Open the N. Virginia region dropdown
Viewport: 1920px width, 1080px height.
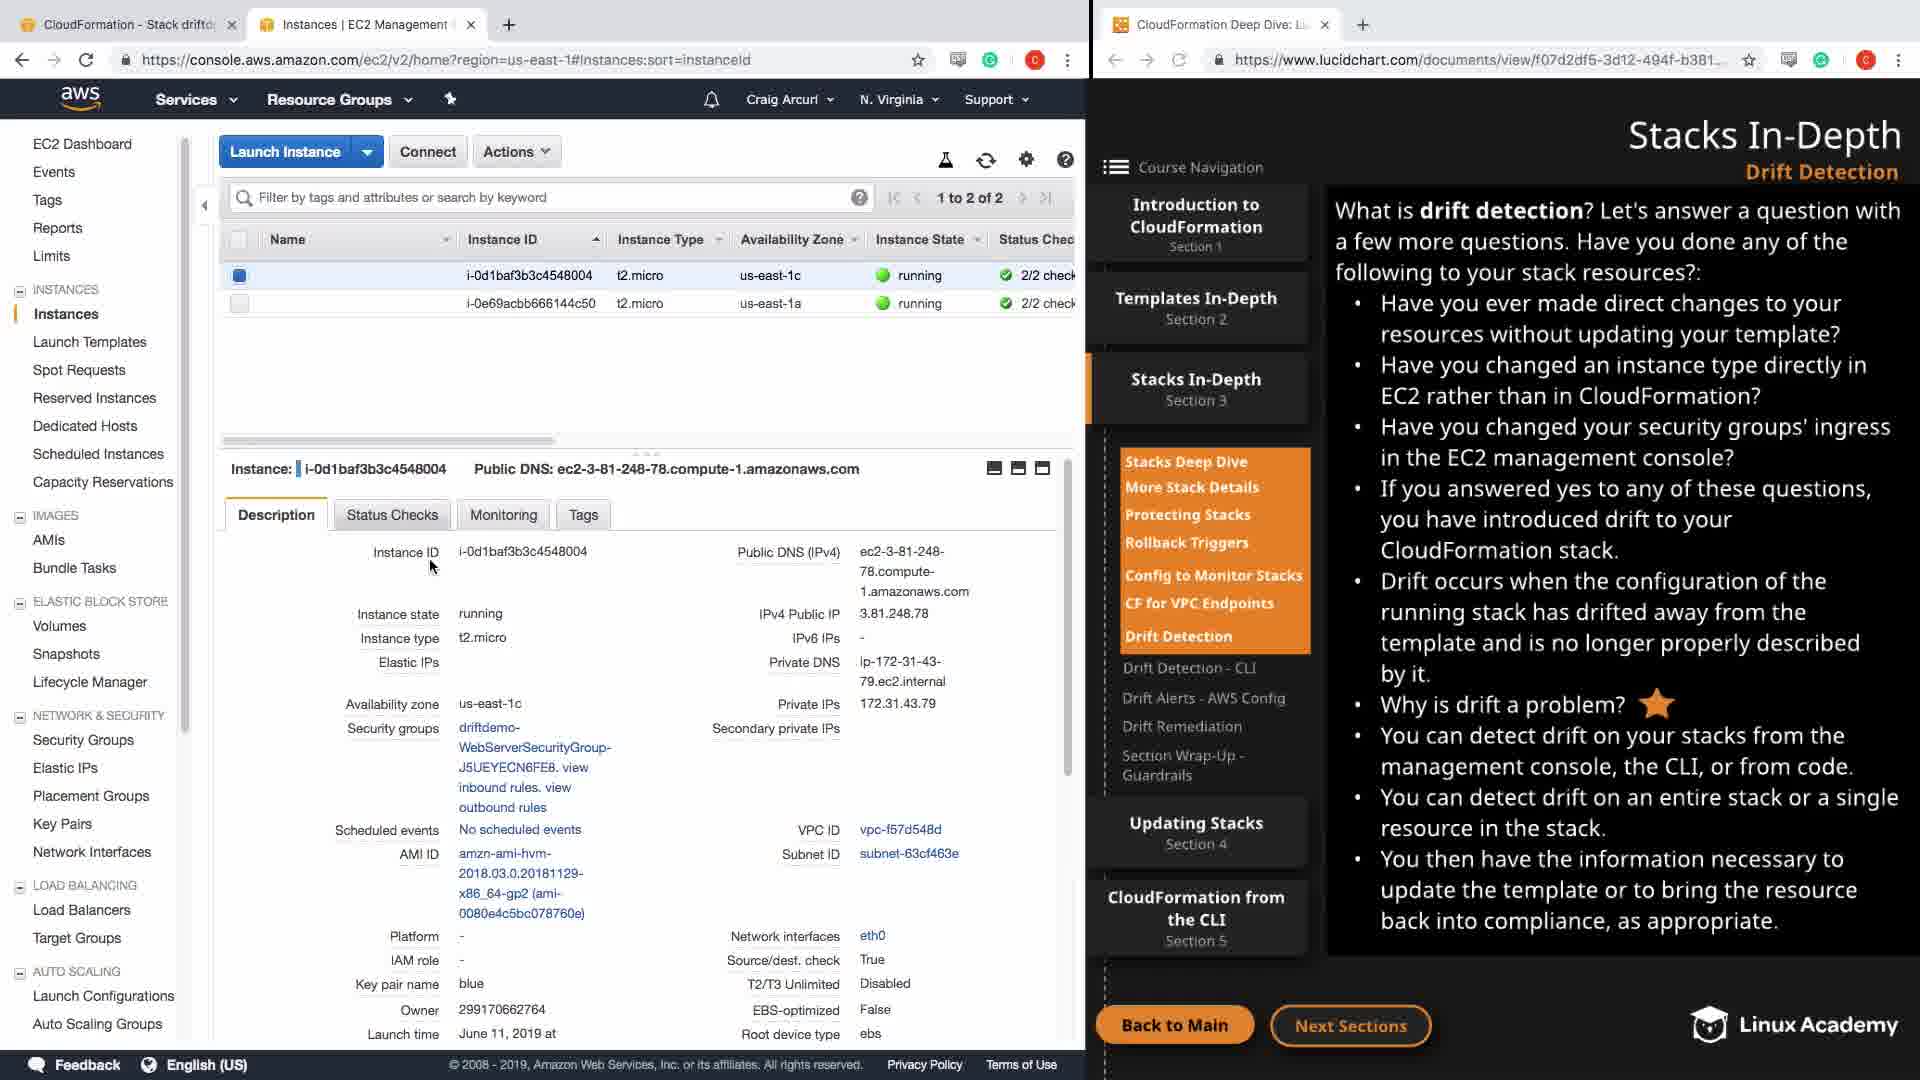[899, 100]
